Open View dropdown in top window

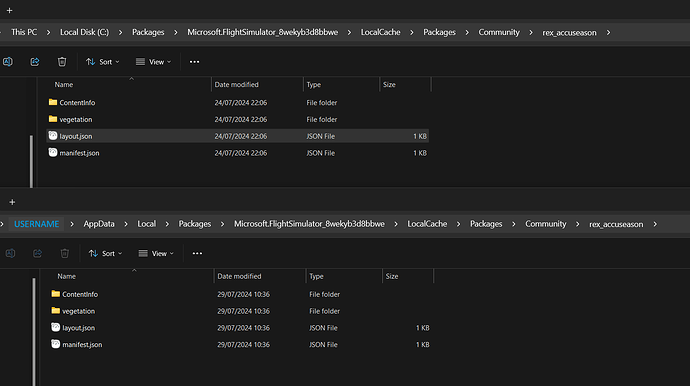pyautogui.click(x=153, y=62)
